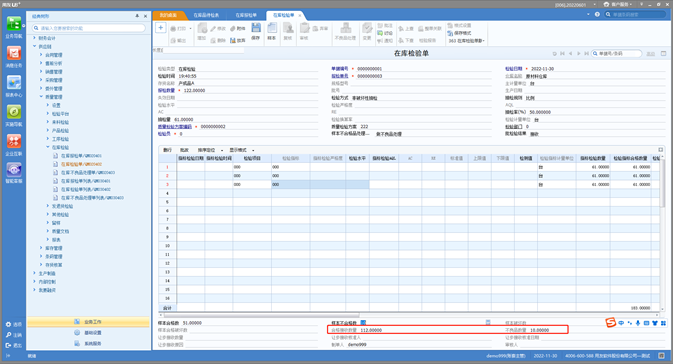Click the 退出 exit option

coord(14,345)
